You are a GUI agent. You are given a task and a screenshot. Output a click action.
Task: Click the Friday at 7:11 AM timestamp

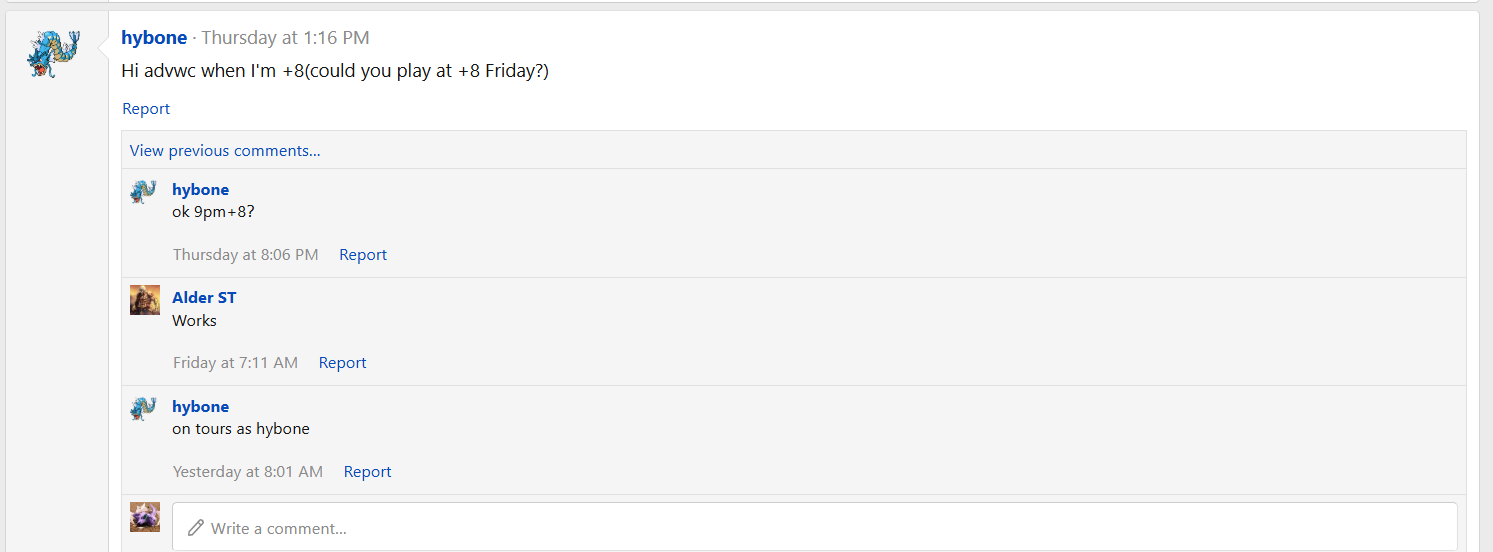click(235, 363)
